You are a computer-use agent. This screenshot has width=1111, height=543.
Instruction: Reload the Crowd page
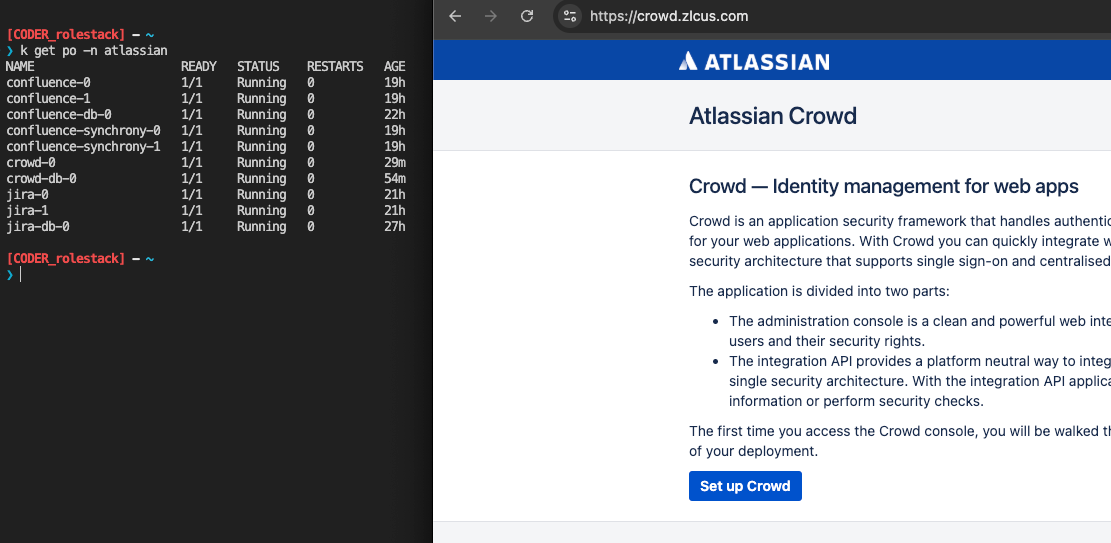[x=526, y=16]
